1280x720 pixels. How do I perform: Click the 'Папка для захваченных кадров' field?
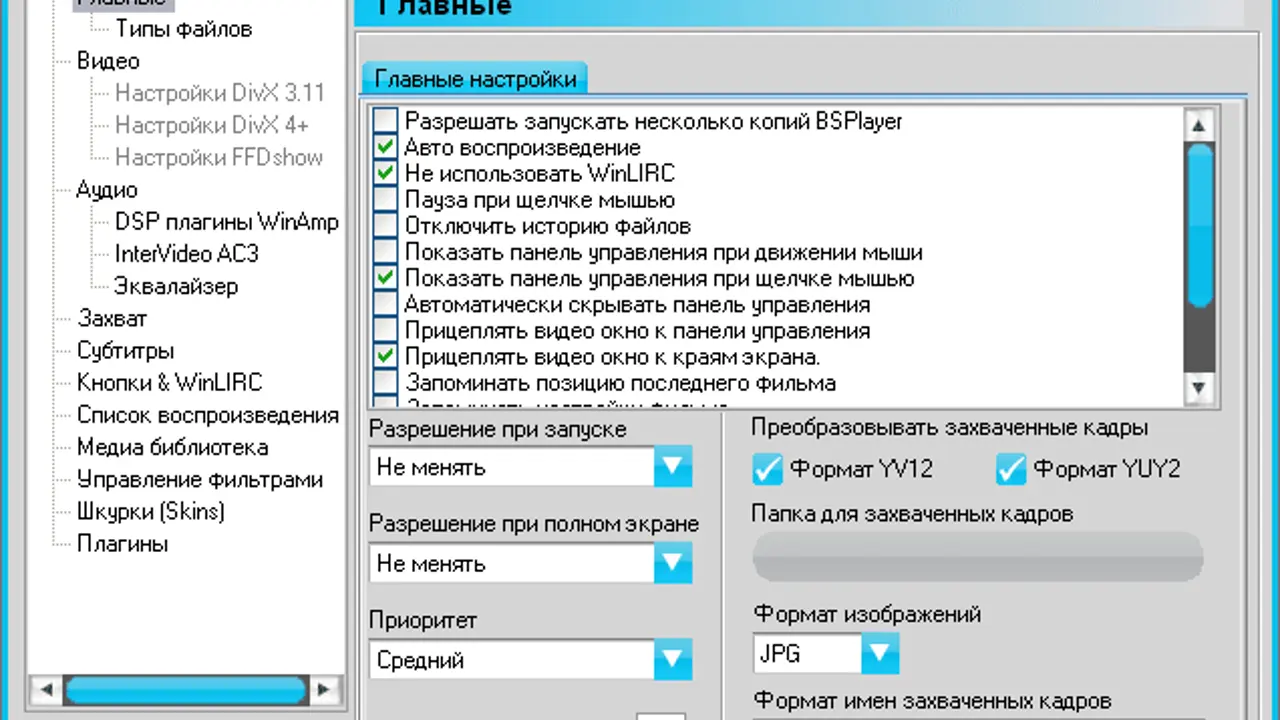click(x=977, y=557)
